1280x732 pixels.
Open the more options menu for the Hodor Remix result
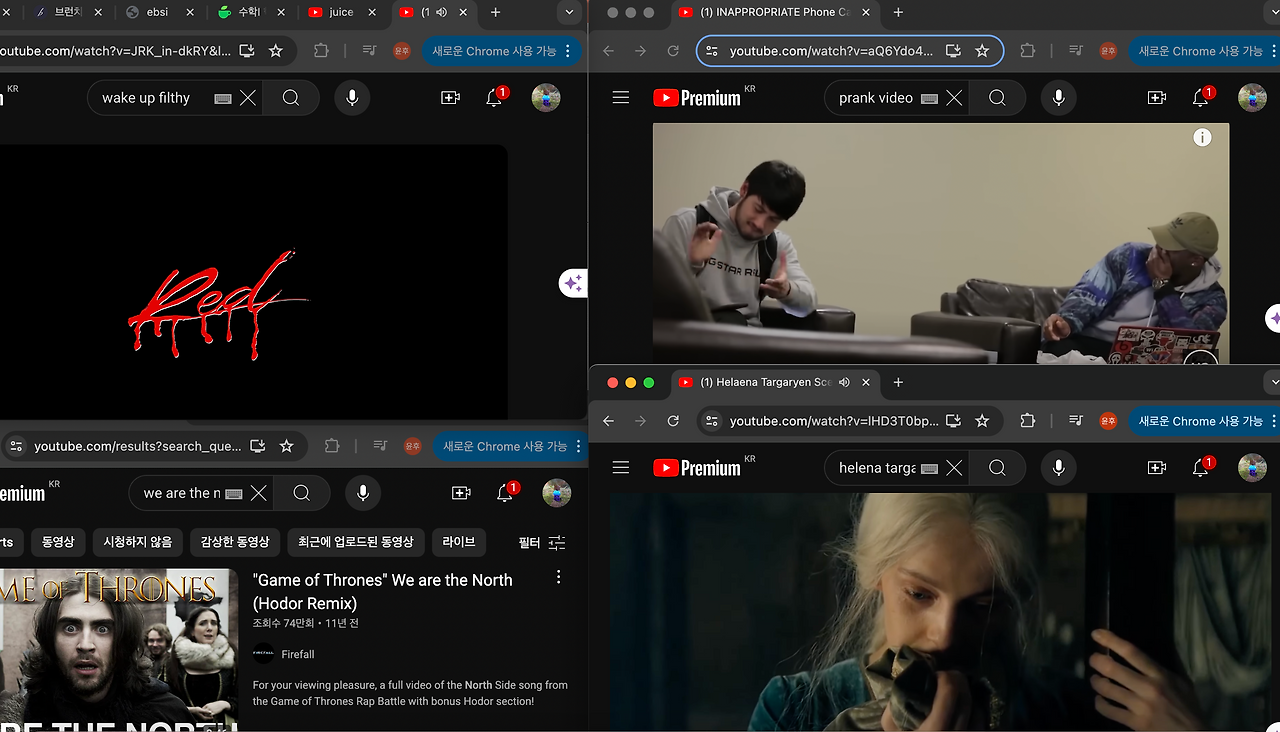[x=558, y=577]
